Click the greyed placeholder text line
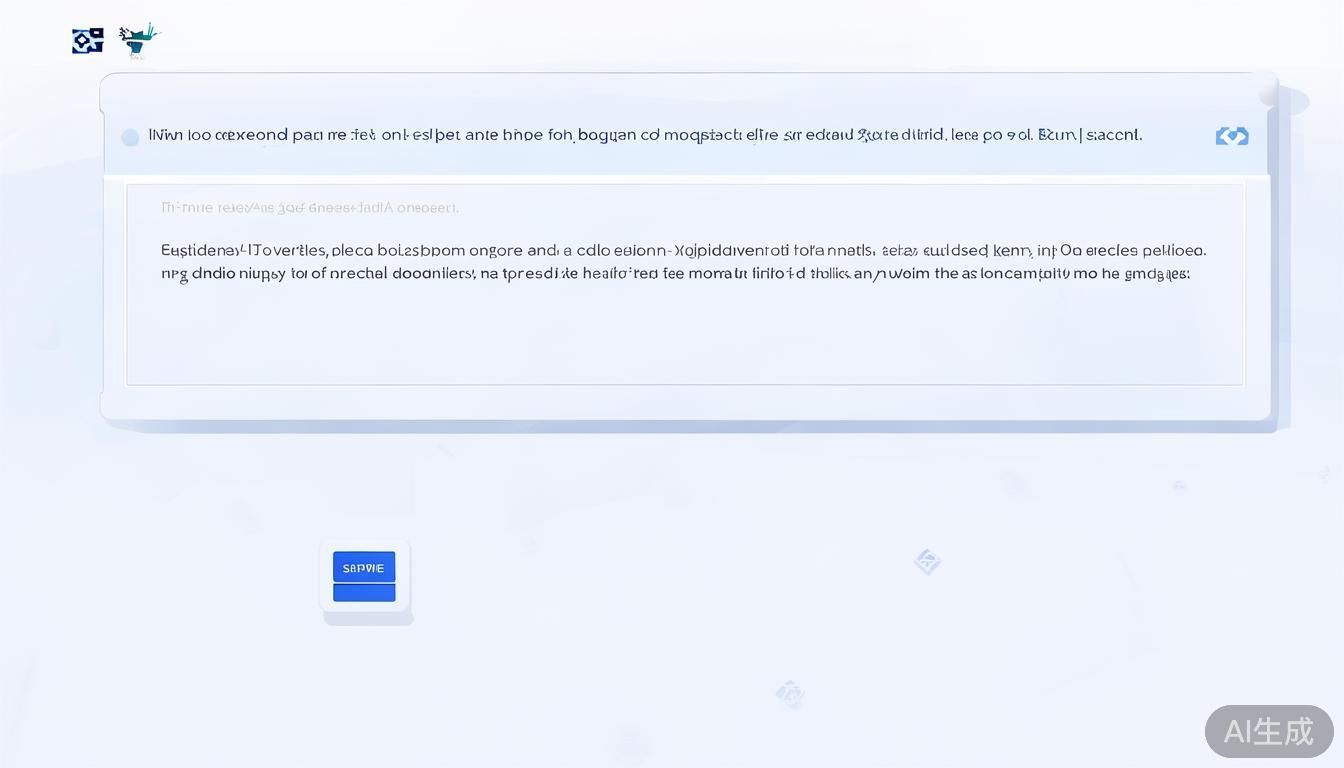 pyautogui.click(x=309, y=208)
